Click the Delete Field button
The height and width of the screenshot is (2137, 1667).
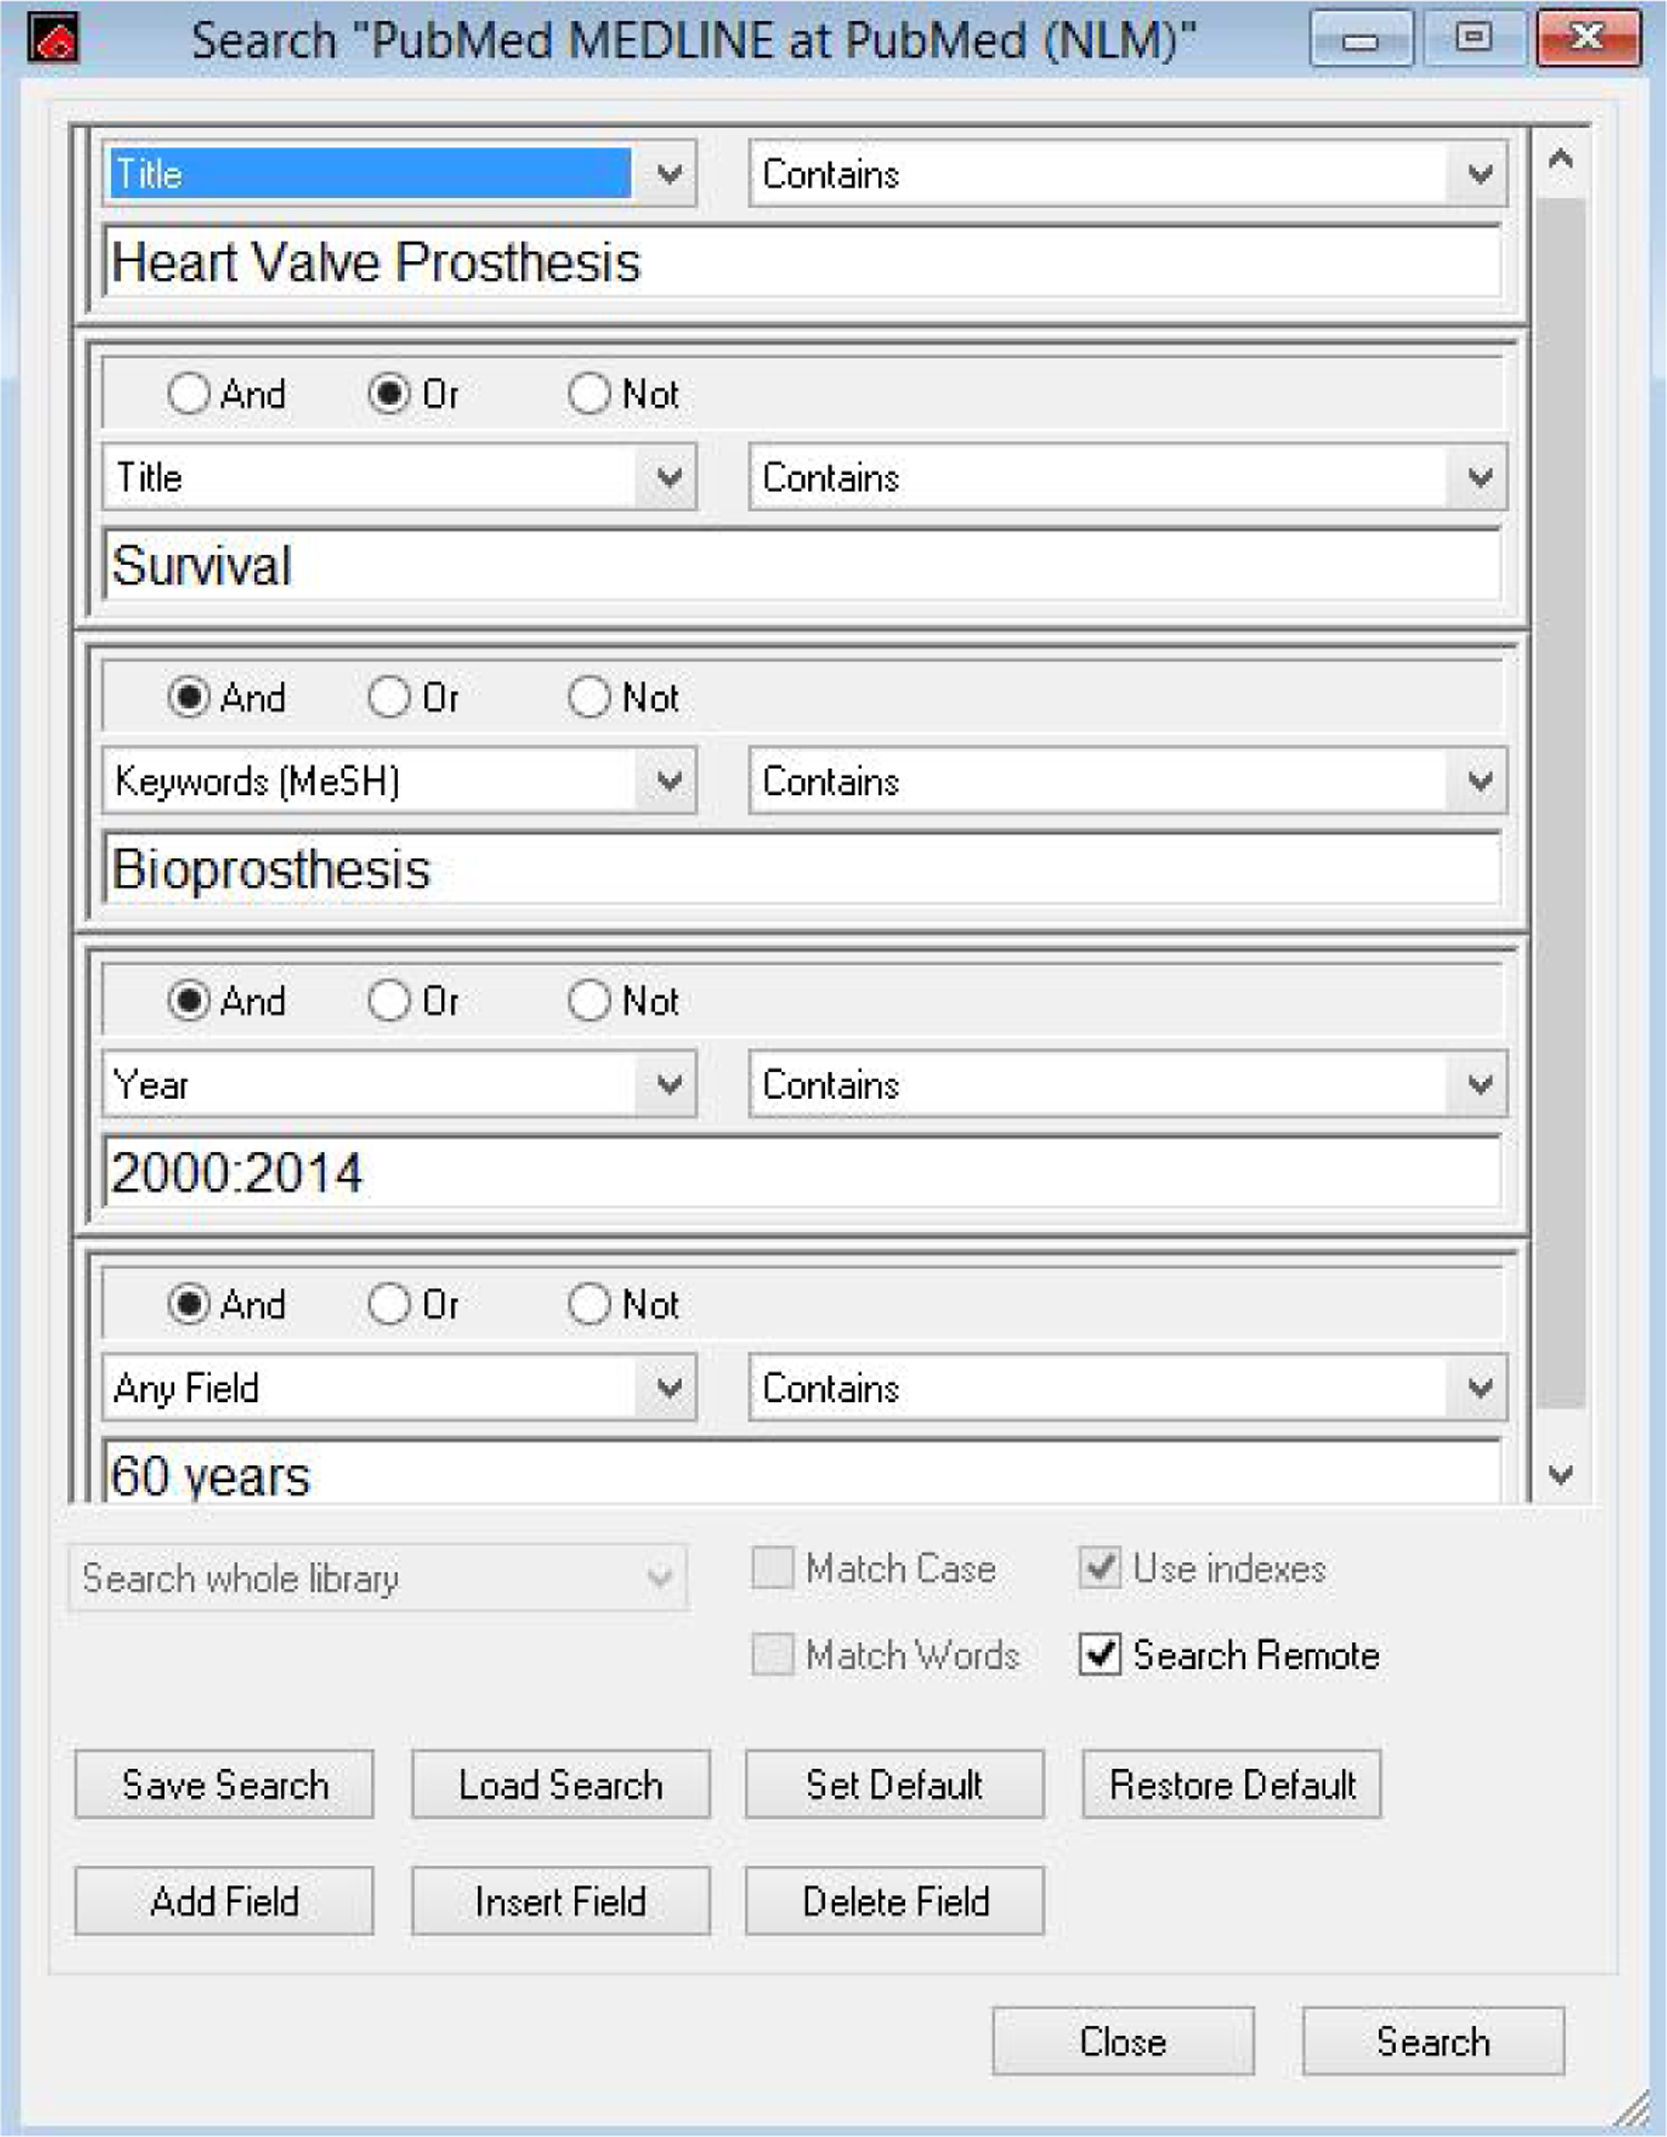tap(895, 1901)
